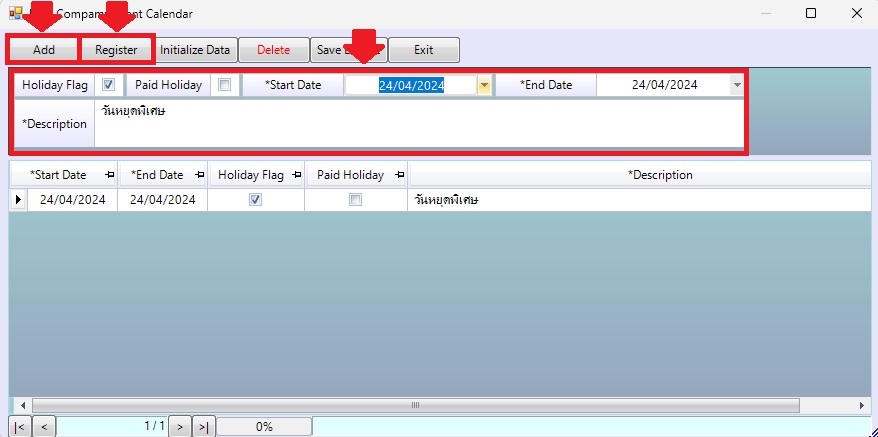Go to previous record page
This screenshot has height=437, width=878.
click(x=44, y=427)
